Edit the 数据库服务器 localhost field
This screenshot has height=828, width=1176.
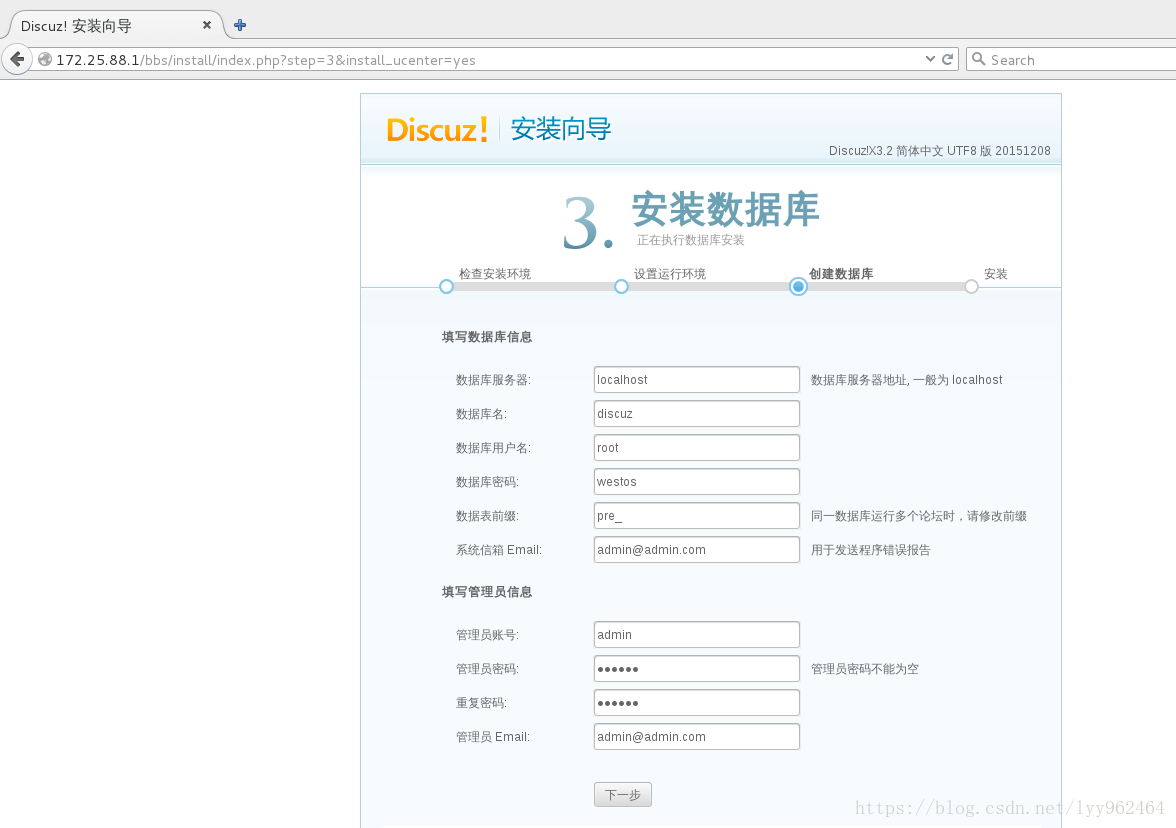tap(697, 380)
